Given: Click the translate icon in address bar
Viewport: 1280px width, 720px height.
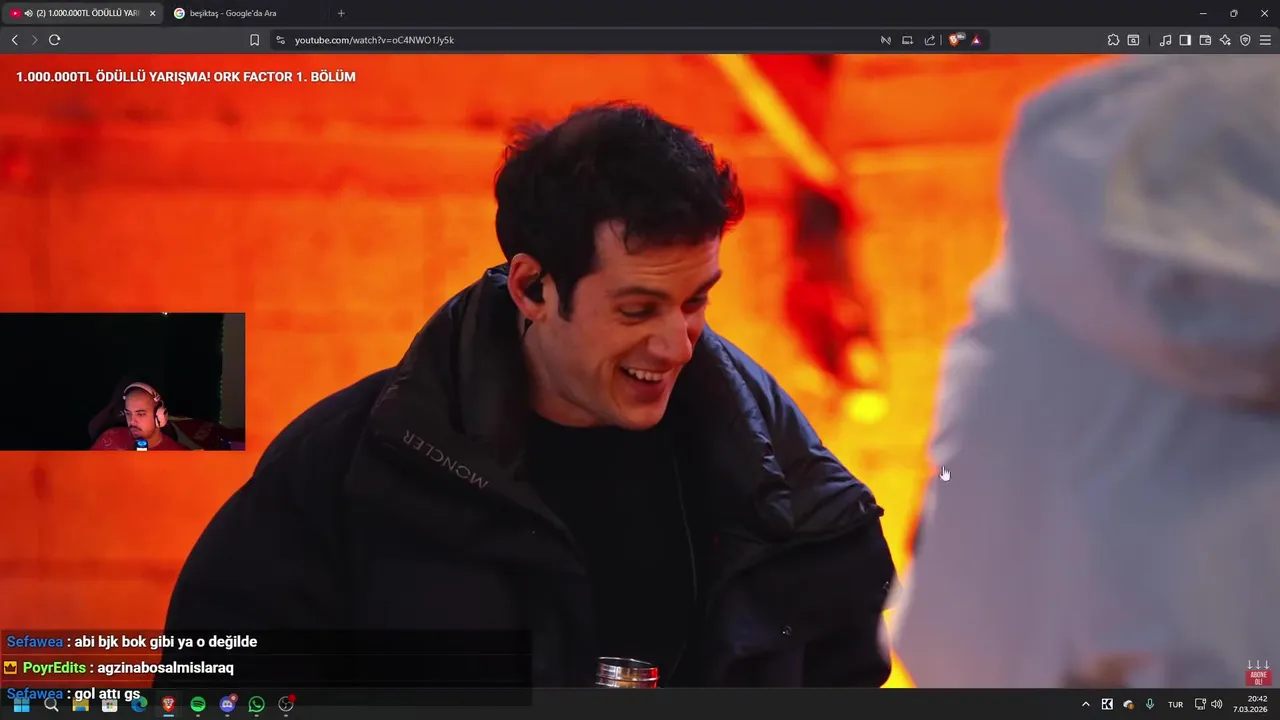Looking at the screenshot, I should pyautogui.click(x=885, y=40).
